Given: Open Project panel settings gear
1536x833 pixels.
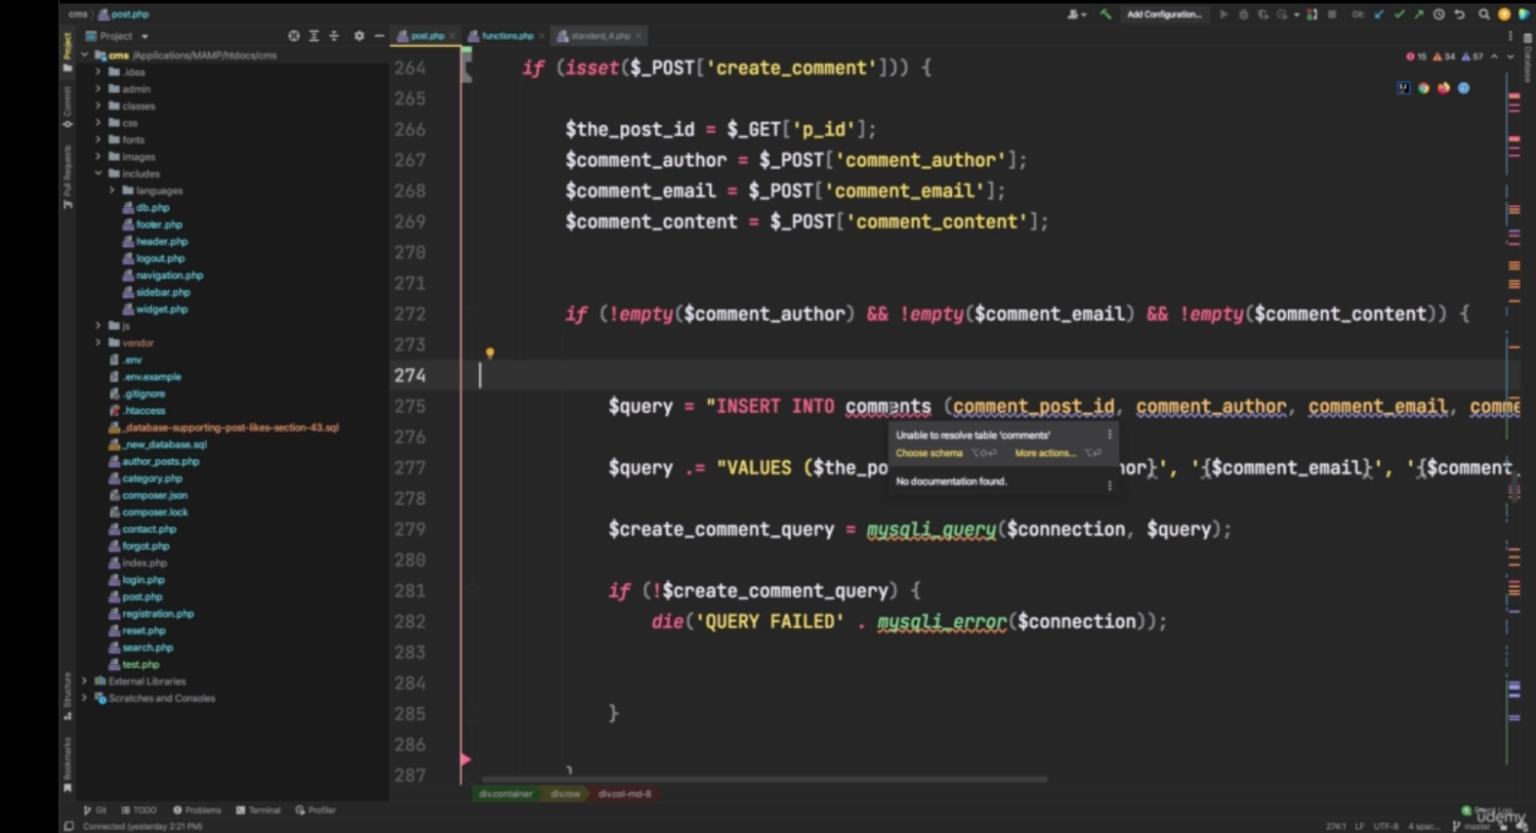Looking at the screenshot, I should coord(359,36).
